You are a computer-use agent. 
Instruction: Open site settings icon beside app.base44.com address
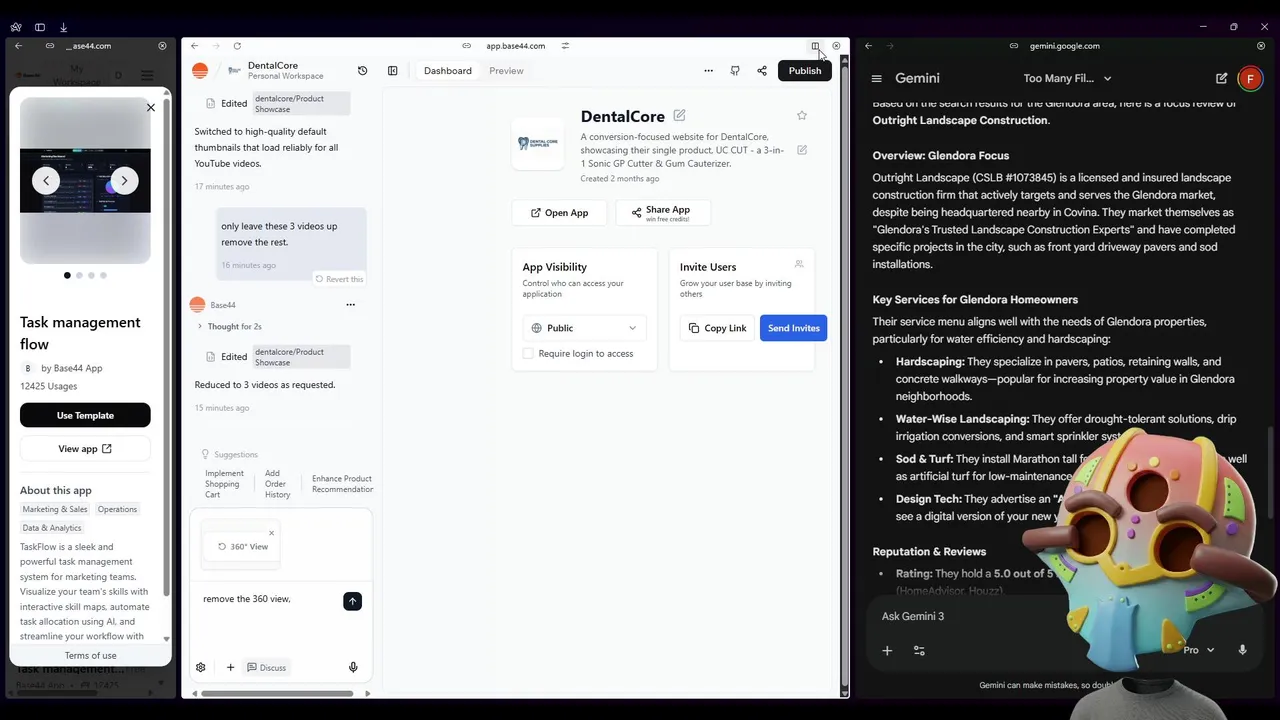pos(565,46)
